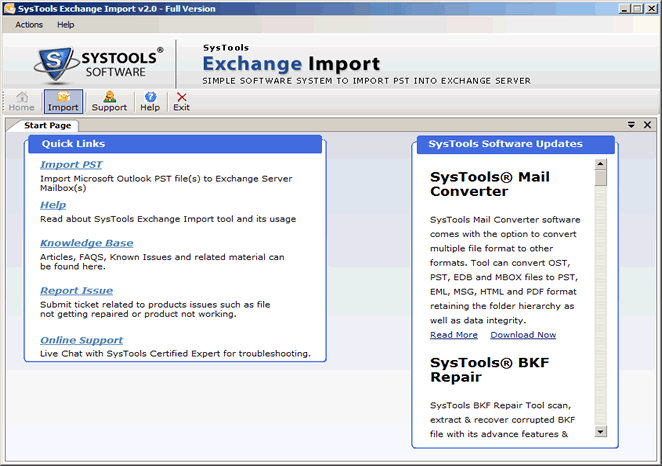Open the Help quick link

[53, 205]
